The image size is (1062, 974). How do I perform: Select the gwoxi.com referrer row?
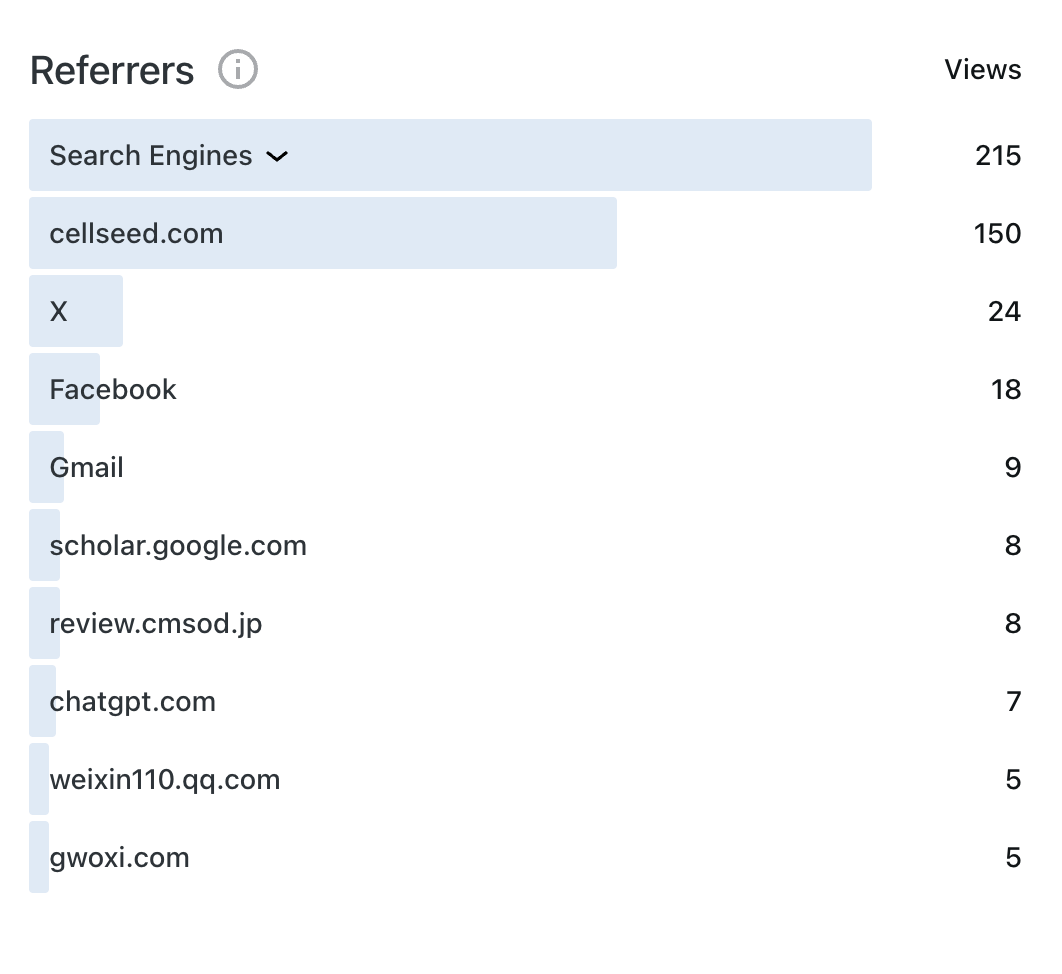[120, 858]
